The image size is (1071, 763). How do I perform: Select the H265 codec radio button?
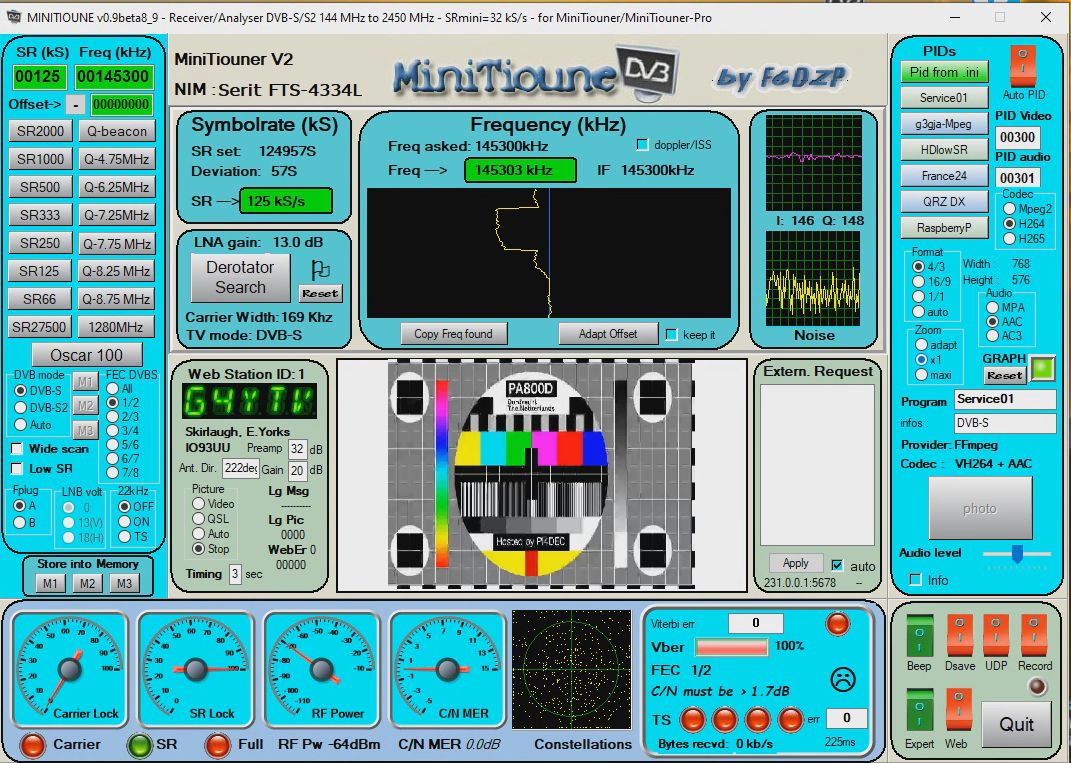coord(1010,238)
